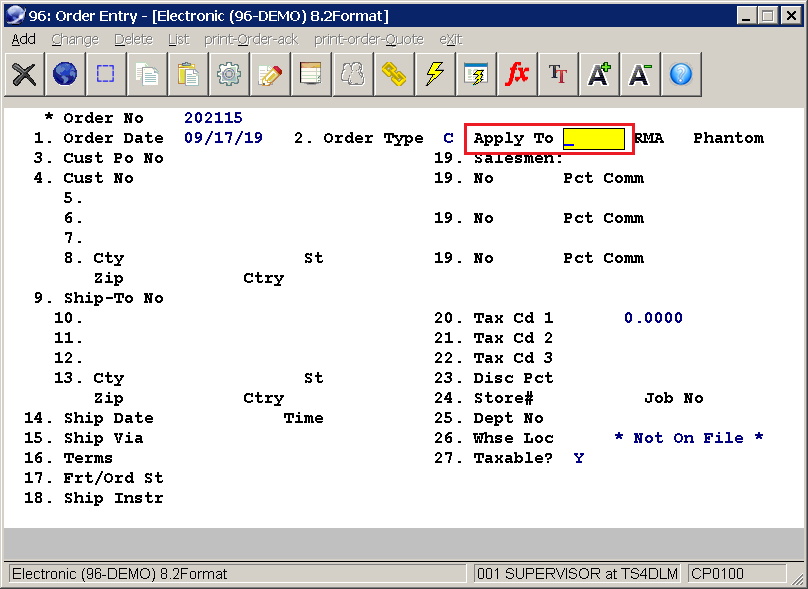
Task: Click the X cancel toolbar icon
Action: [x=24, y=74]
